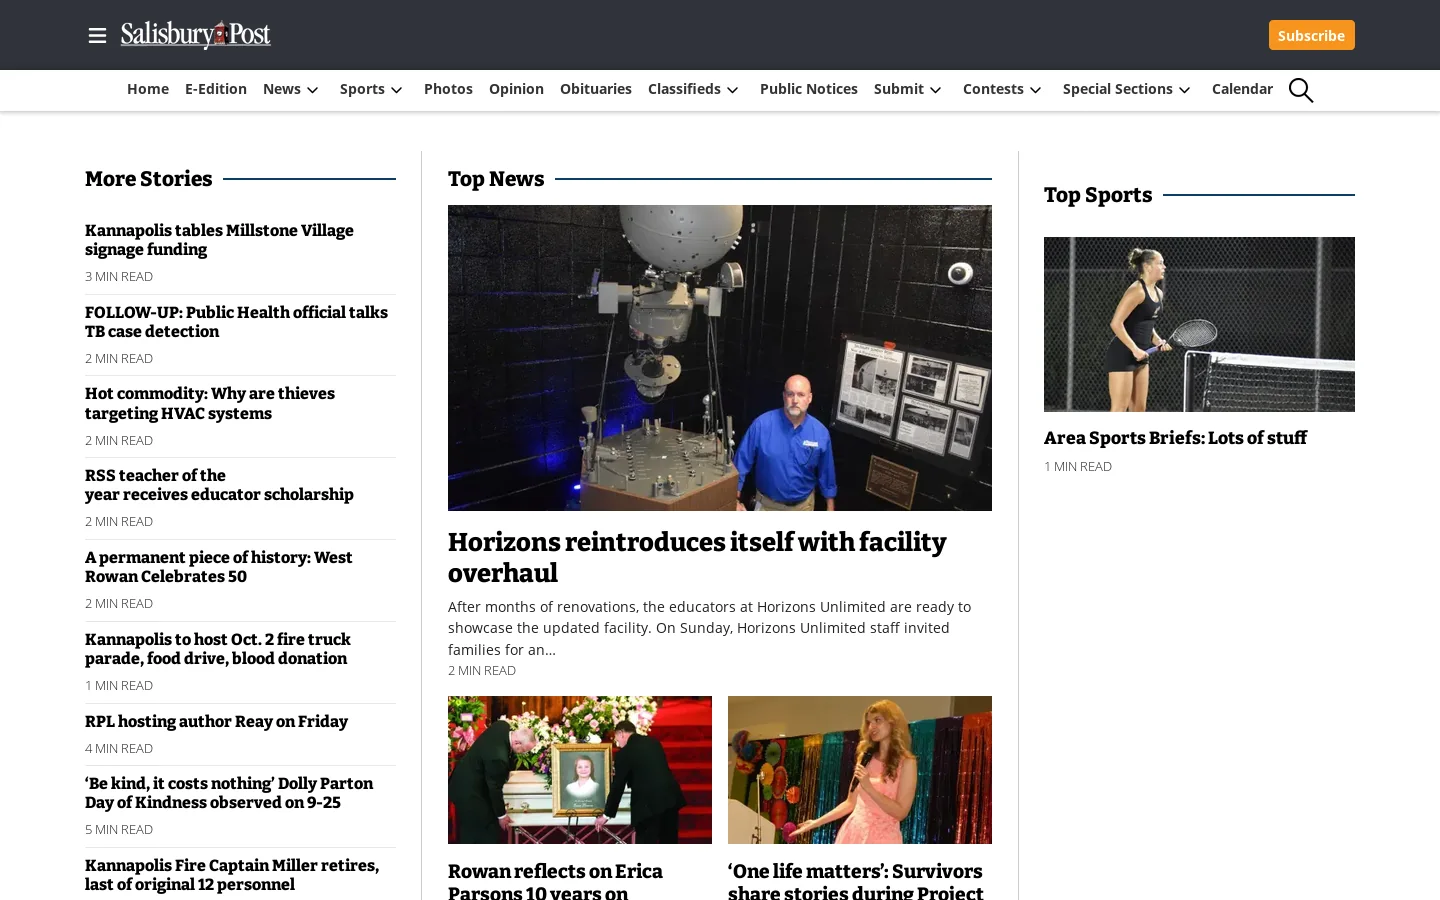Open RSS teacher of the year scholarship story
The image size is (1440, 900).
point(219,485)
